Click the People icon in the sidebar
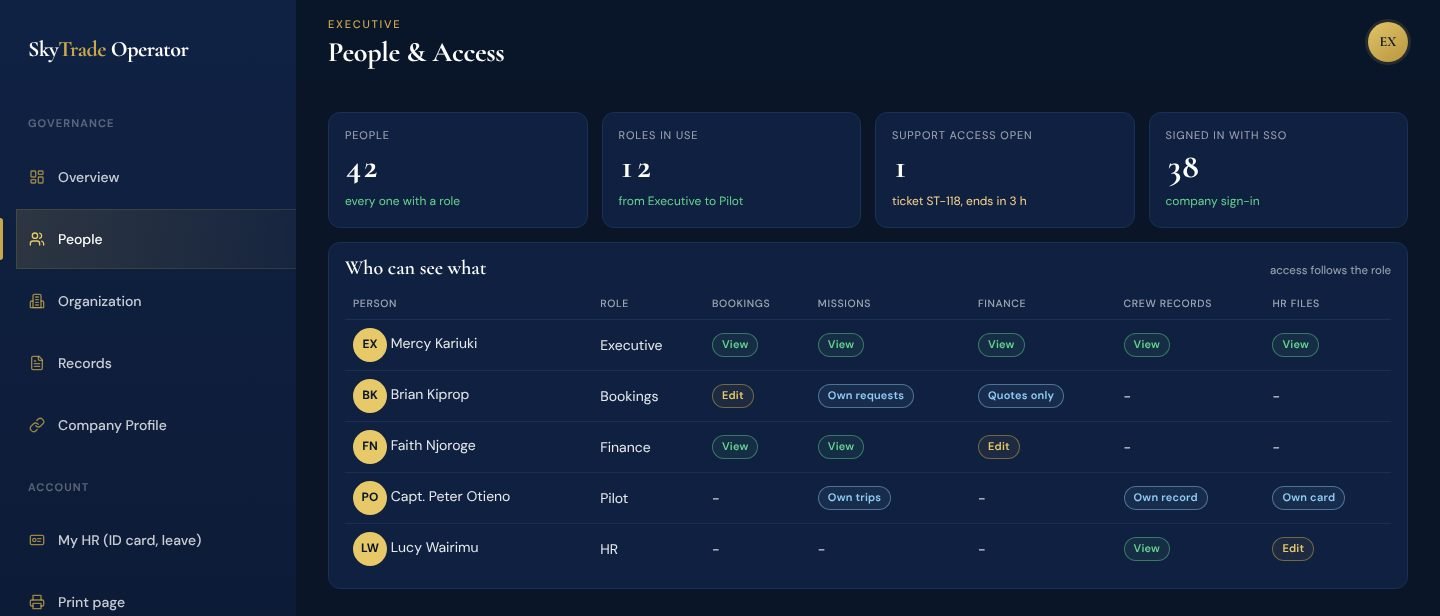Image resolution: width=1440 pixels, height=616 pixels. click(37, 239)
